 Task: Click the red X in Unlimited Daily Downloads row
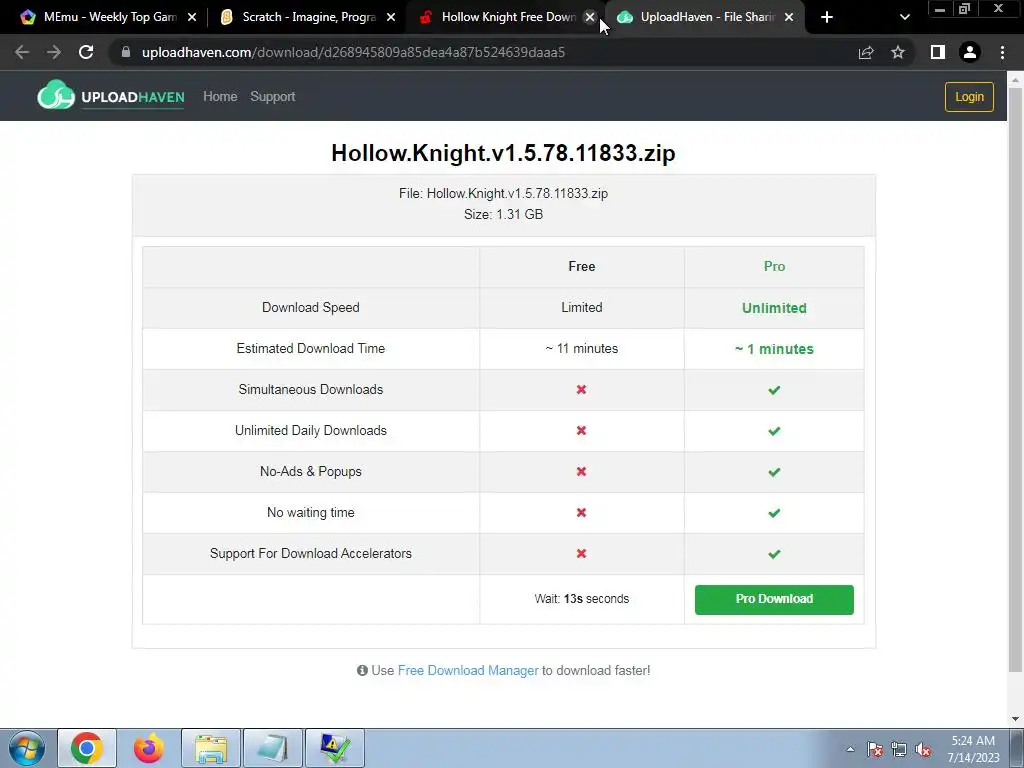point(581,430)
